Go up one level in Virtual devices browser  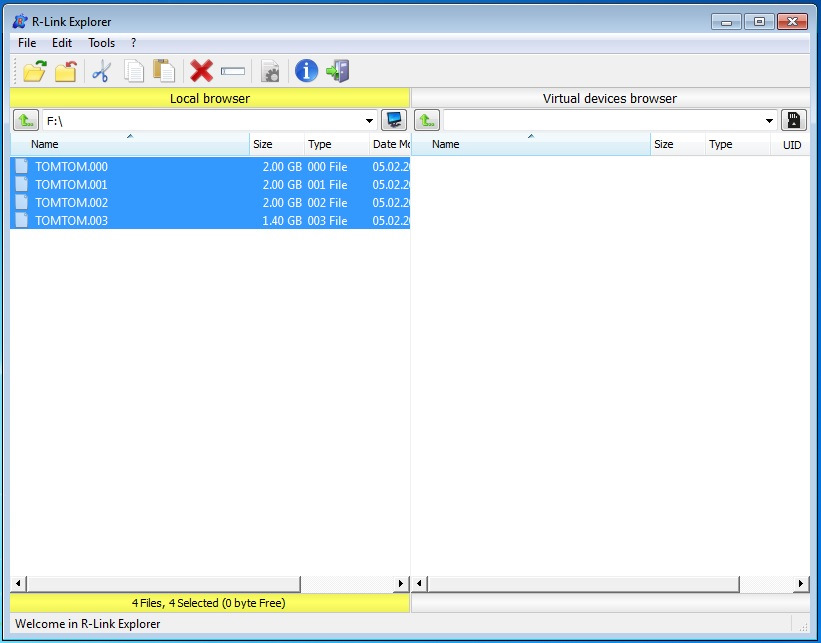[x=427, y=120]
